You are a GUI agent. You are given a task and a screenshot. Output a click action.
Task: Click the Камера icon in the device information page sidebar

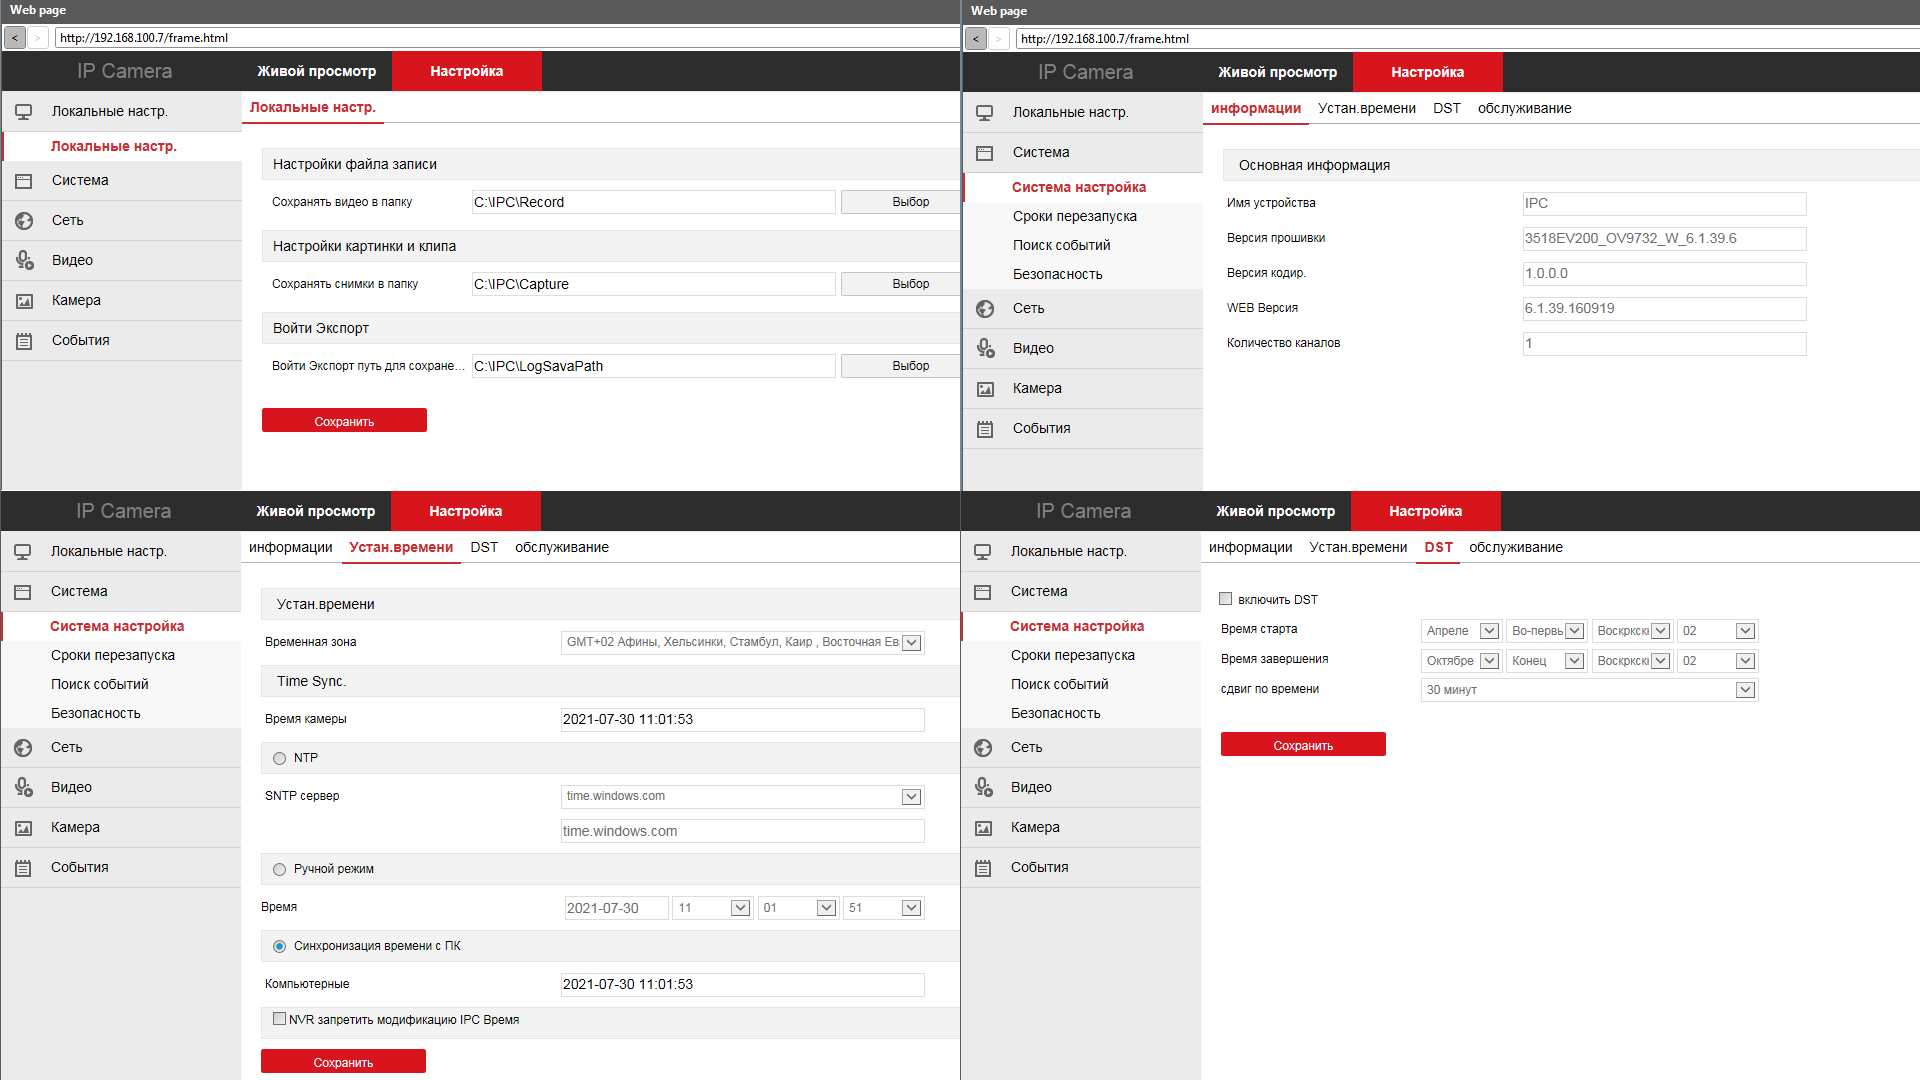click(985, 389)
